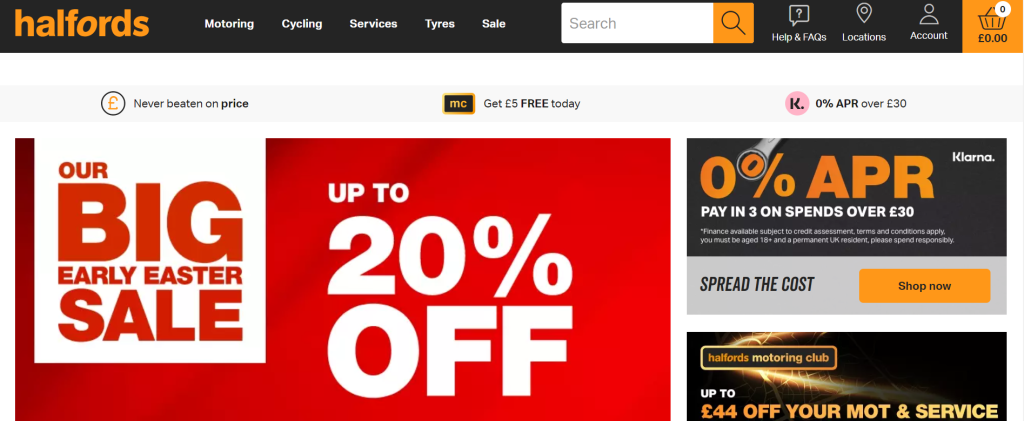Click the Search input field
The height and width of the screenshot is (421, 1024).
coord(637,23)
